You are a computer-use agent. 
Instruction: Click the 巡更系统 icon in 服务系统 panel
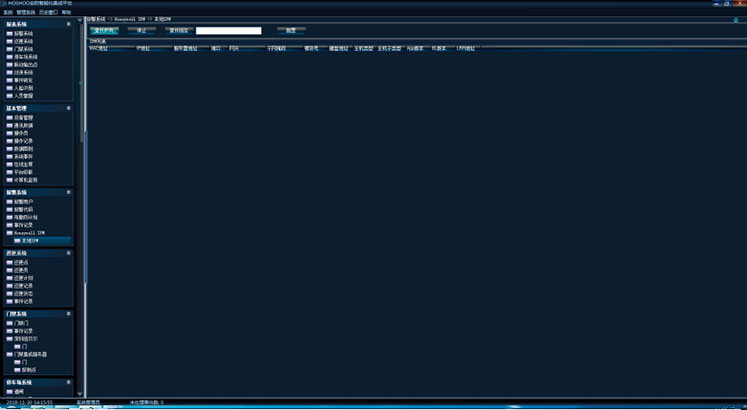coord(9,41)
